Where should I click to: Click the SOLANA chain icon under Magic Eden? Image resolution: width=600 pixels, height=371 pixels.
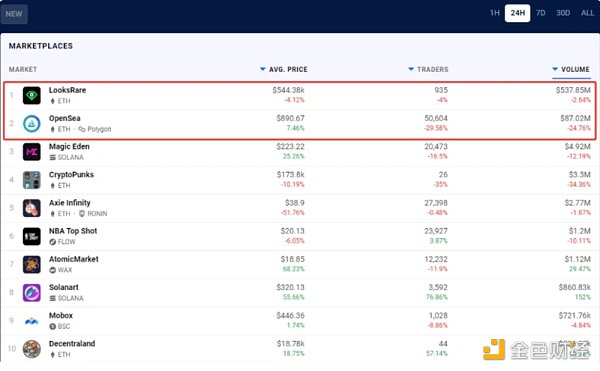pos(53,158)
